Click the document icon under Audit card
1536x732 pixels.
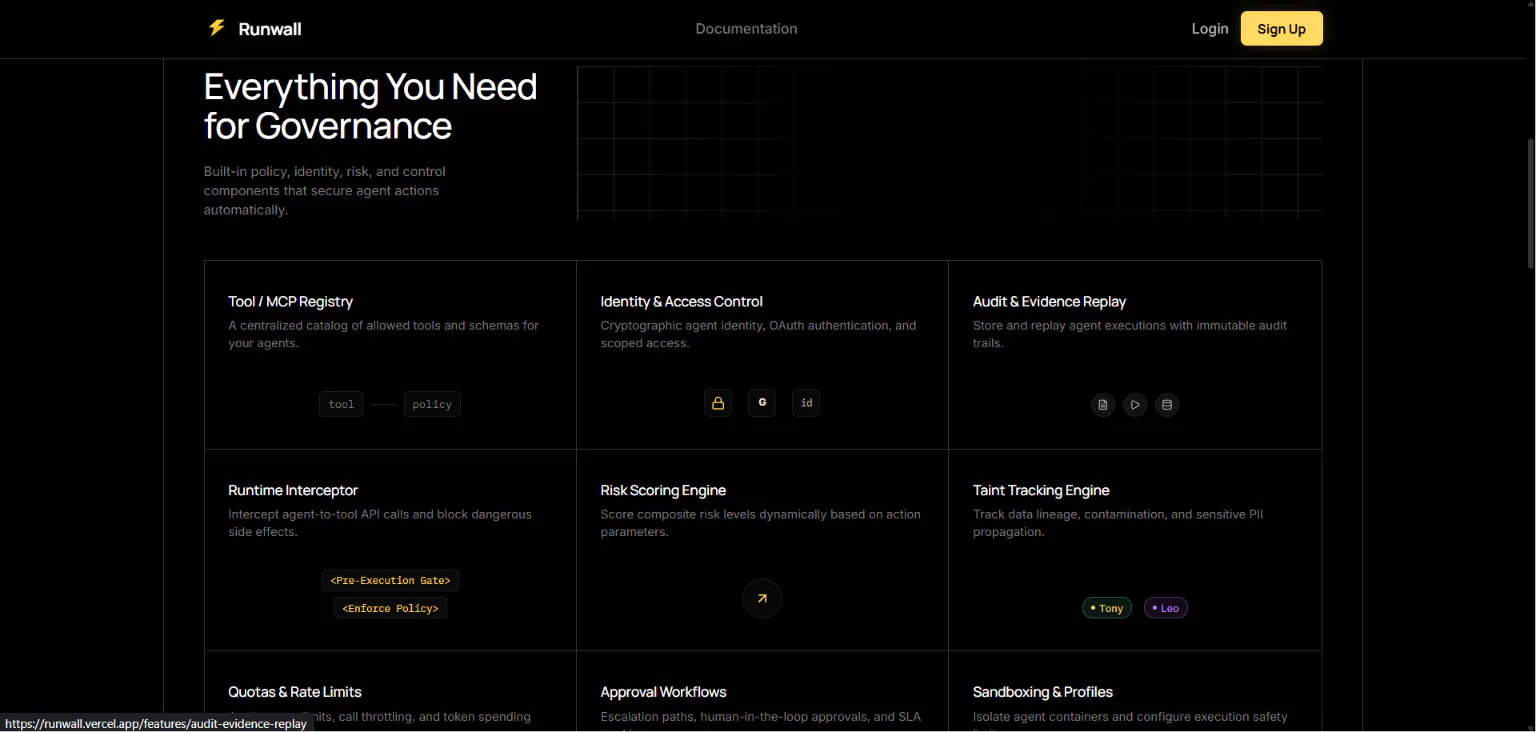(1103, 405)
